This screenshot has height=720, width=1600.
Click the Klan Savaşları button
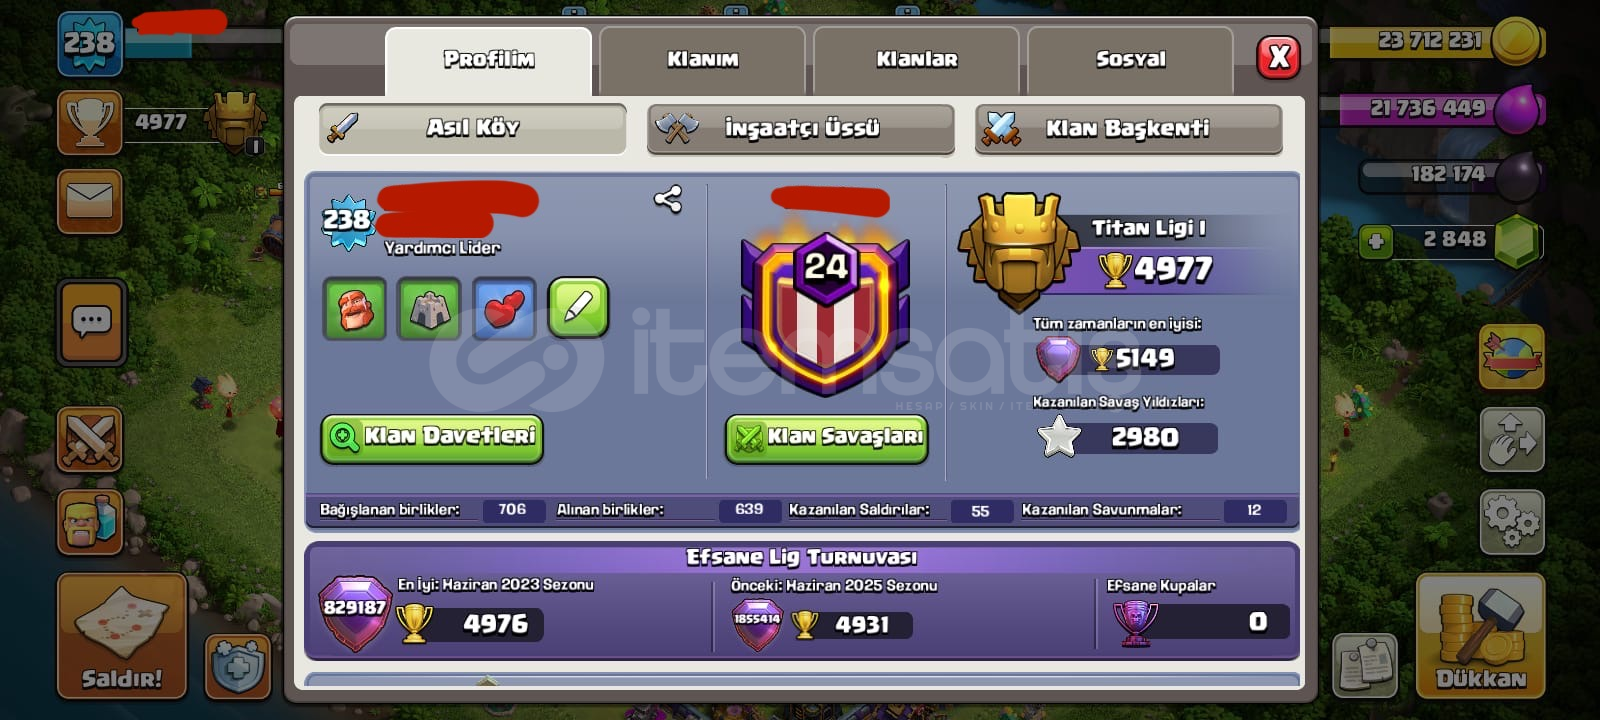(826, 438)
